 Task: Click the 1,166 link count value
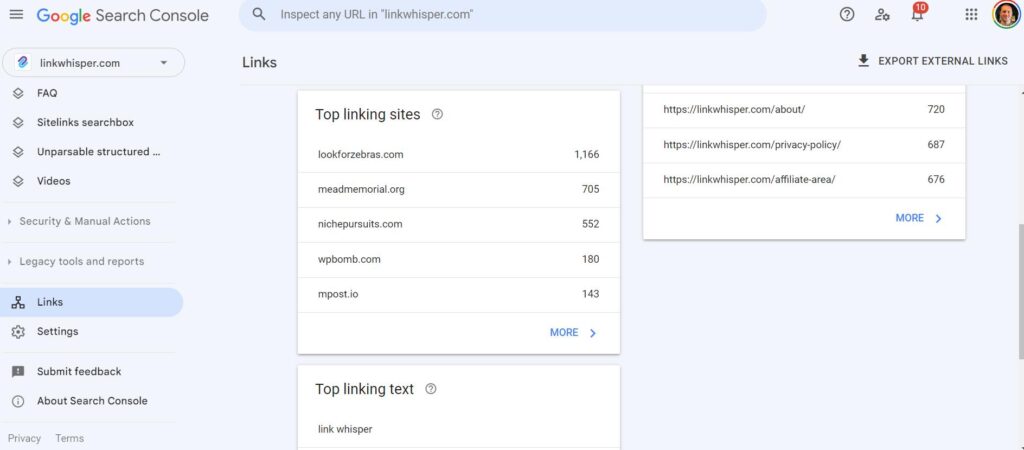pos(586,155)
